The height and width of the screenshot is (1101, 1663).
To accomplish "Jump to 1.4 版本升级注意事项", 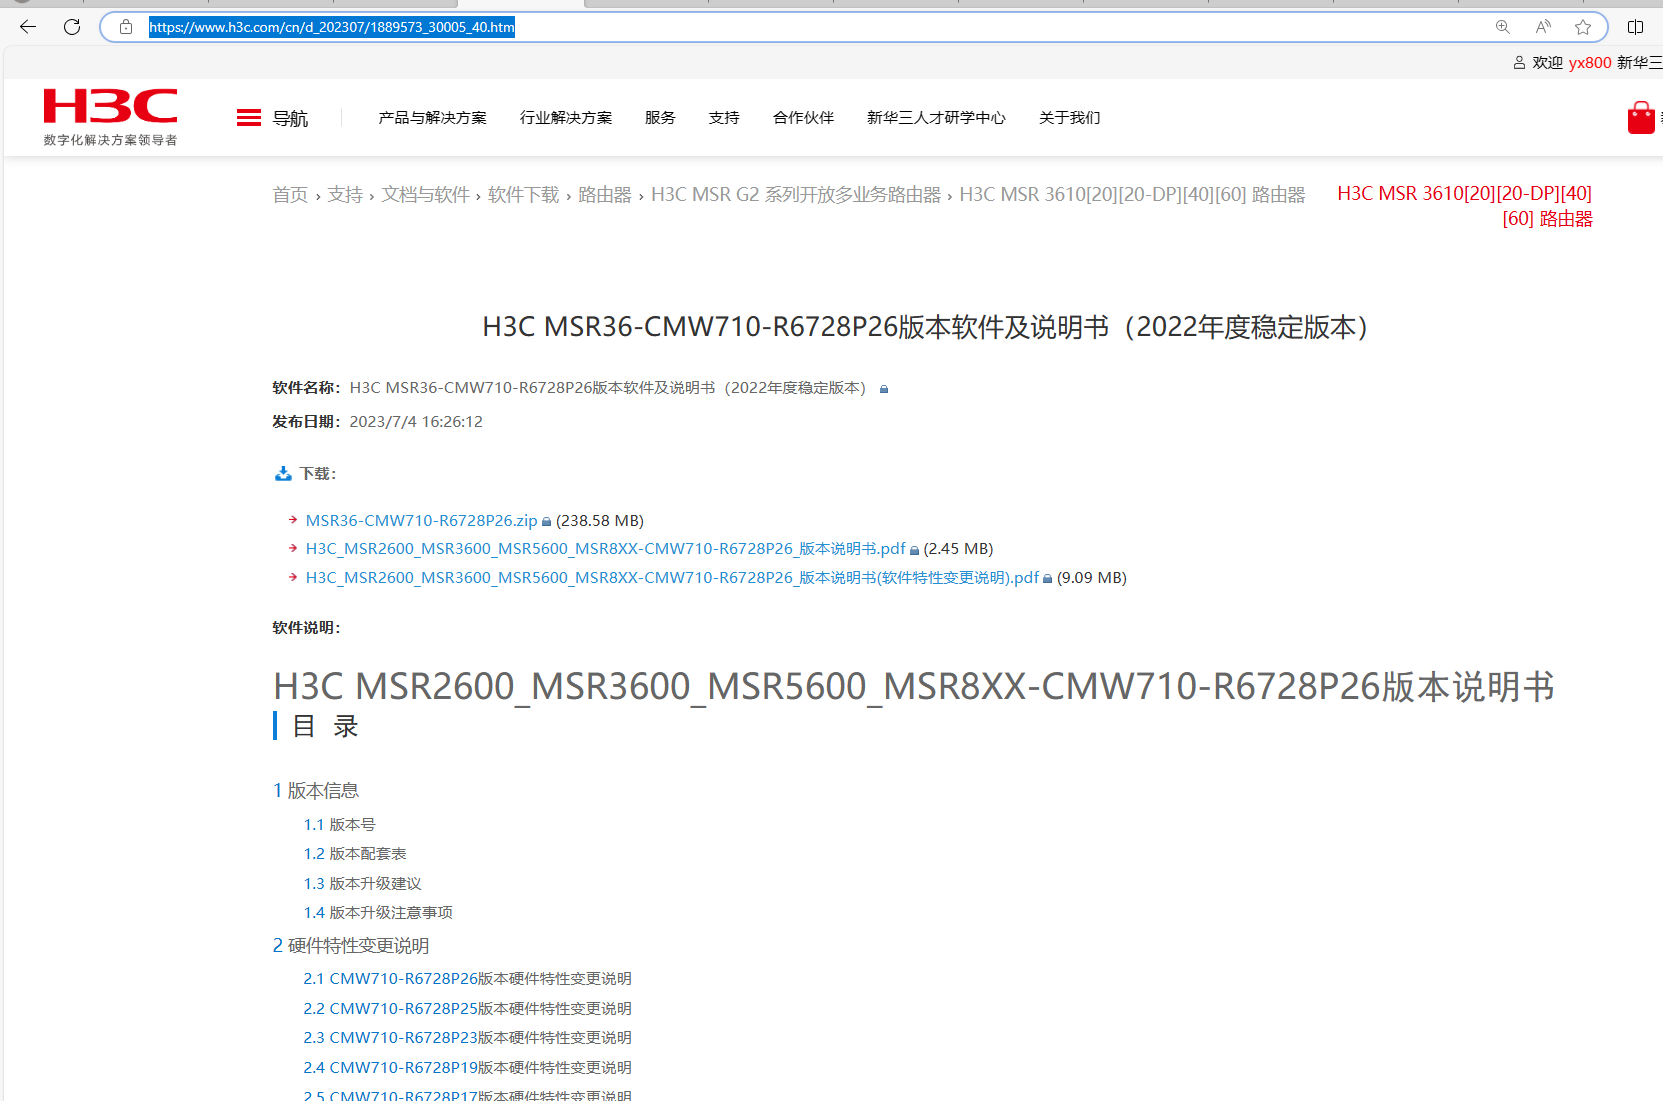I will [x=378, y=913].
